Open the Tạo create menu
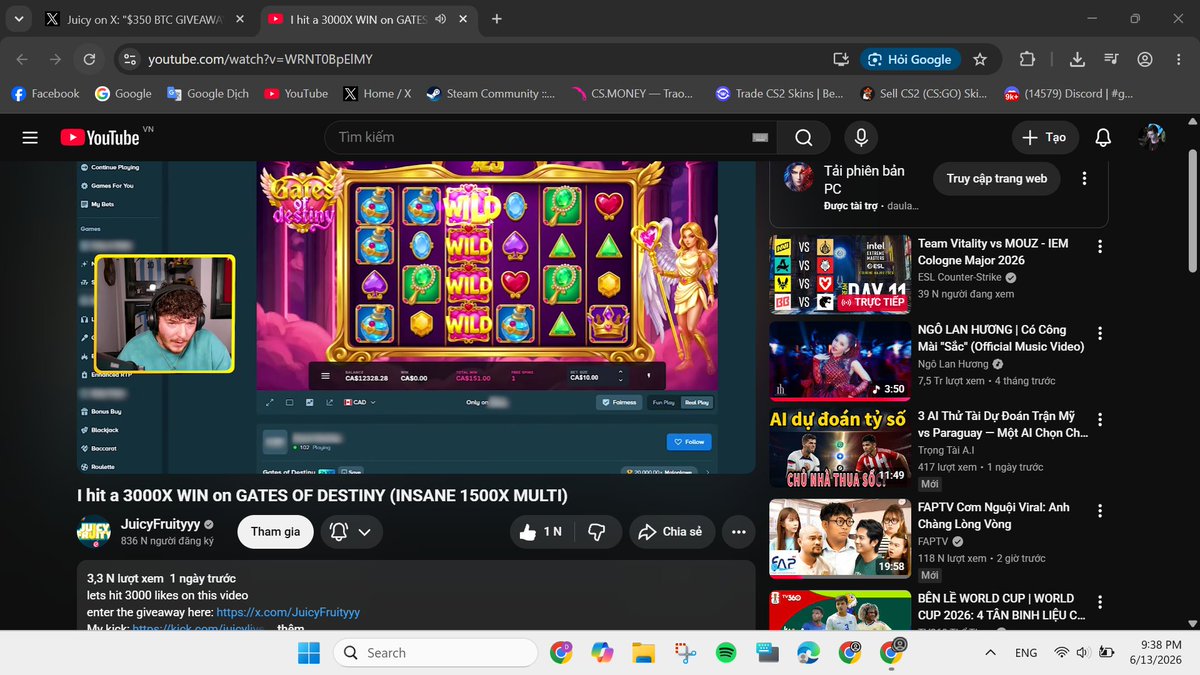This screenshot has height=675, width=1200. point(1045,137)
